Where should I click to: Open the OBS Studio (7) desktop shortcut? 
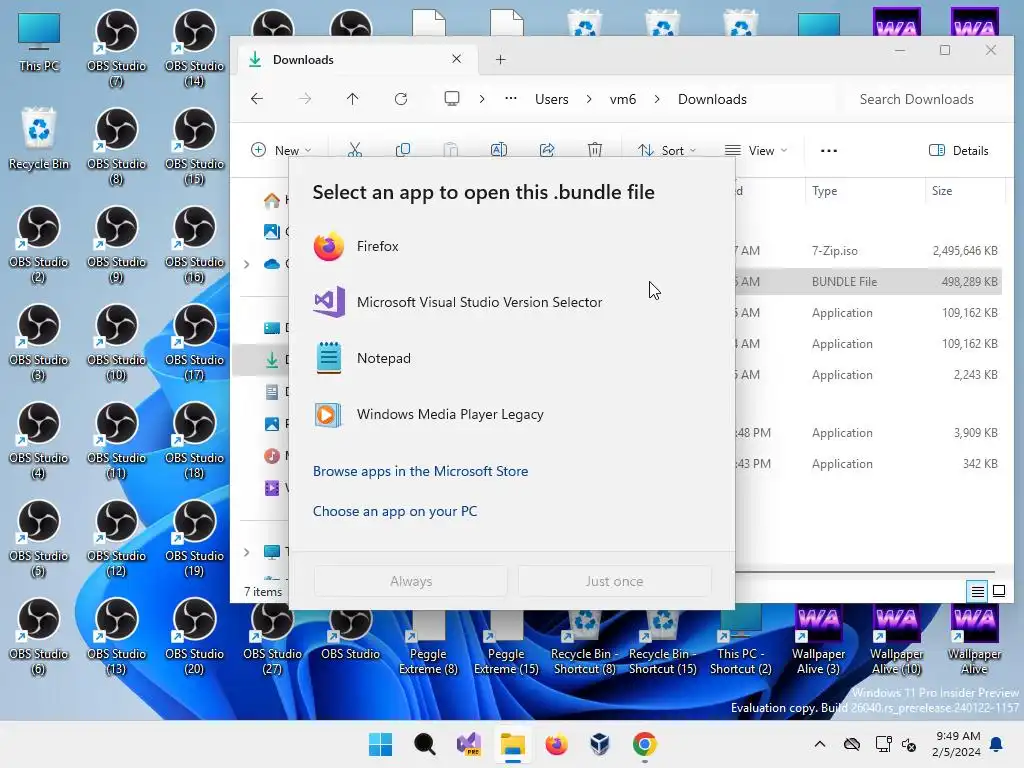point(116,48)
